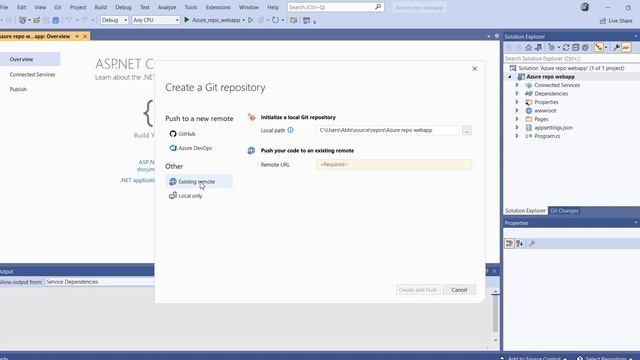Open the Build menu

click(x=100, y=7)
